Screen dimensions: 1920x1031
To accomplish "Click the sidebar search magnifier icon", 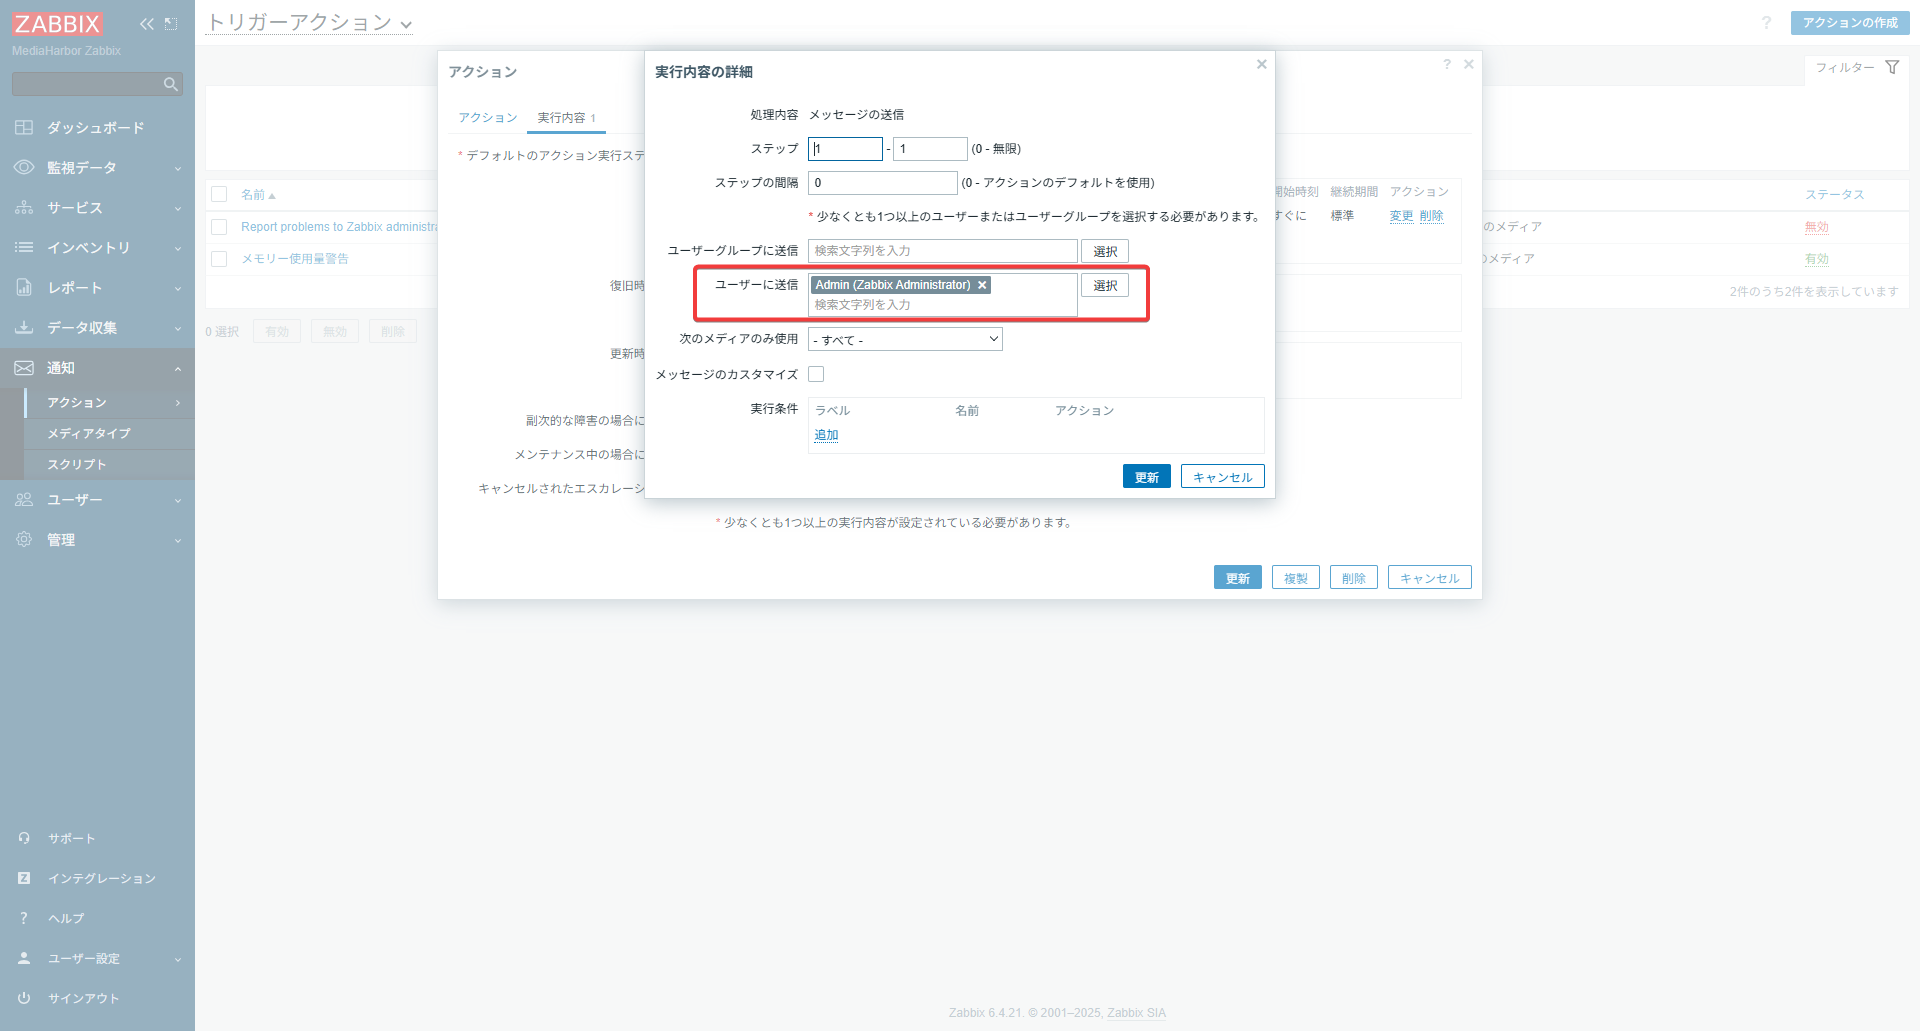I will pos(171,85).
